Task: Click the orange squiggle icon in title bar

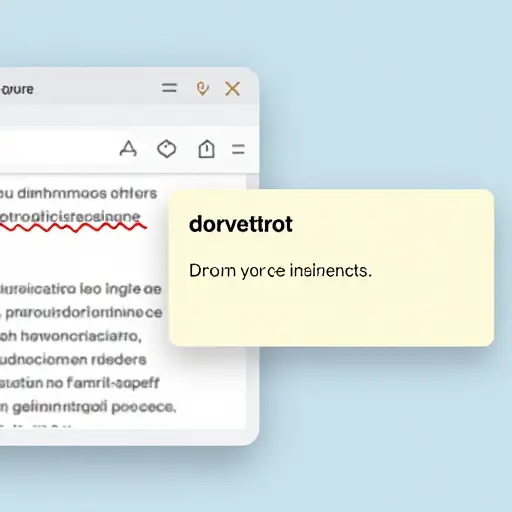Action: [x=202, y=89]
